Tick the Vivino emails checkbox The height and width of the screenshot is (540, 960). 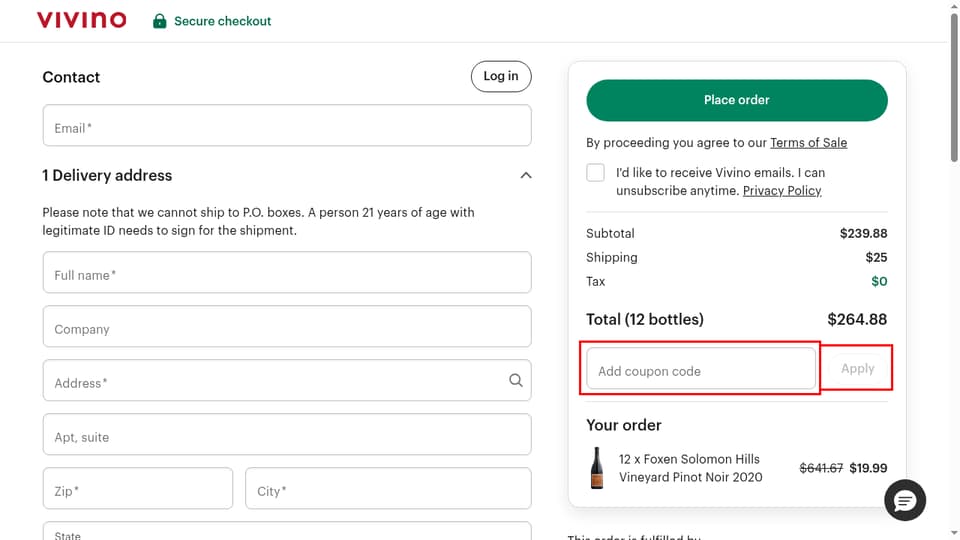tap(595, 173)
